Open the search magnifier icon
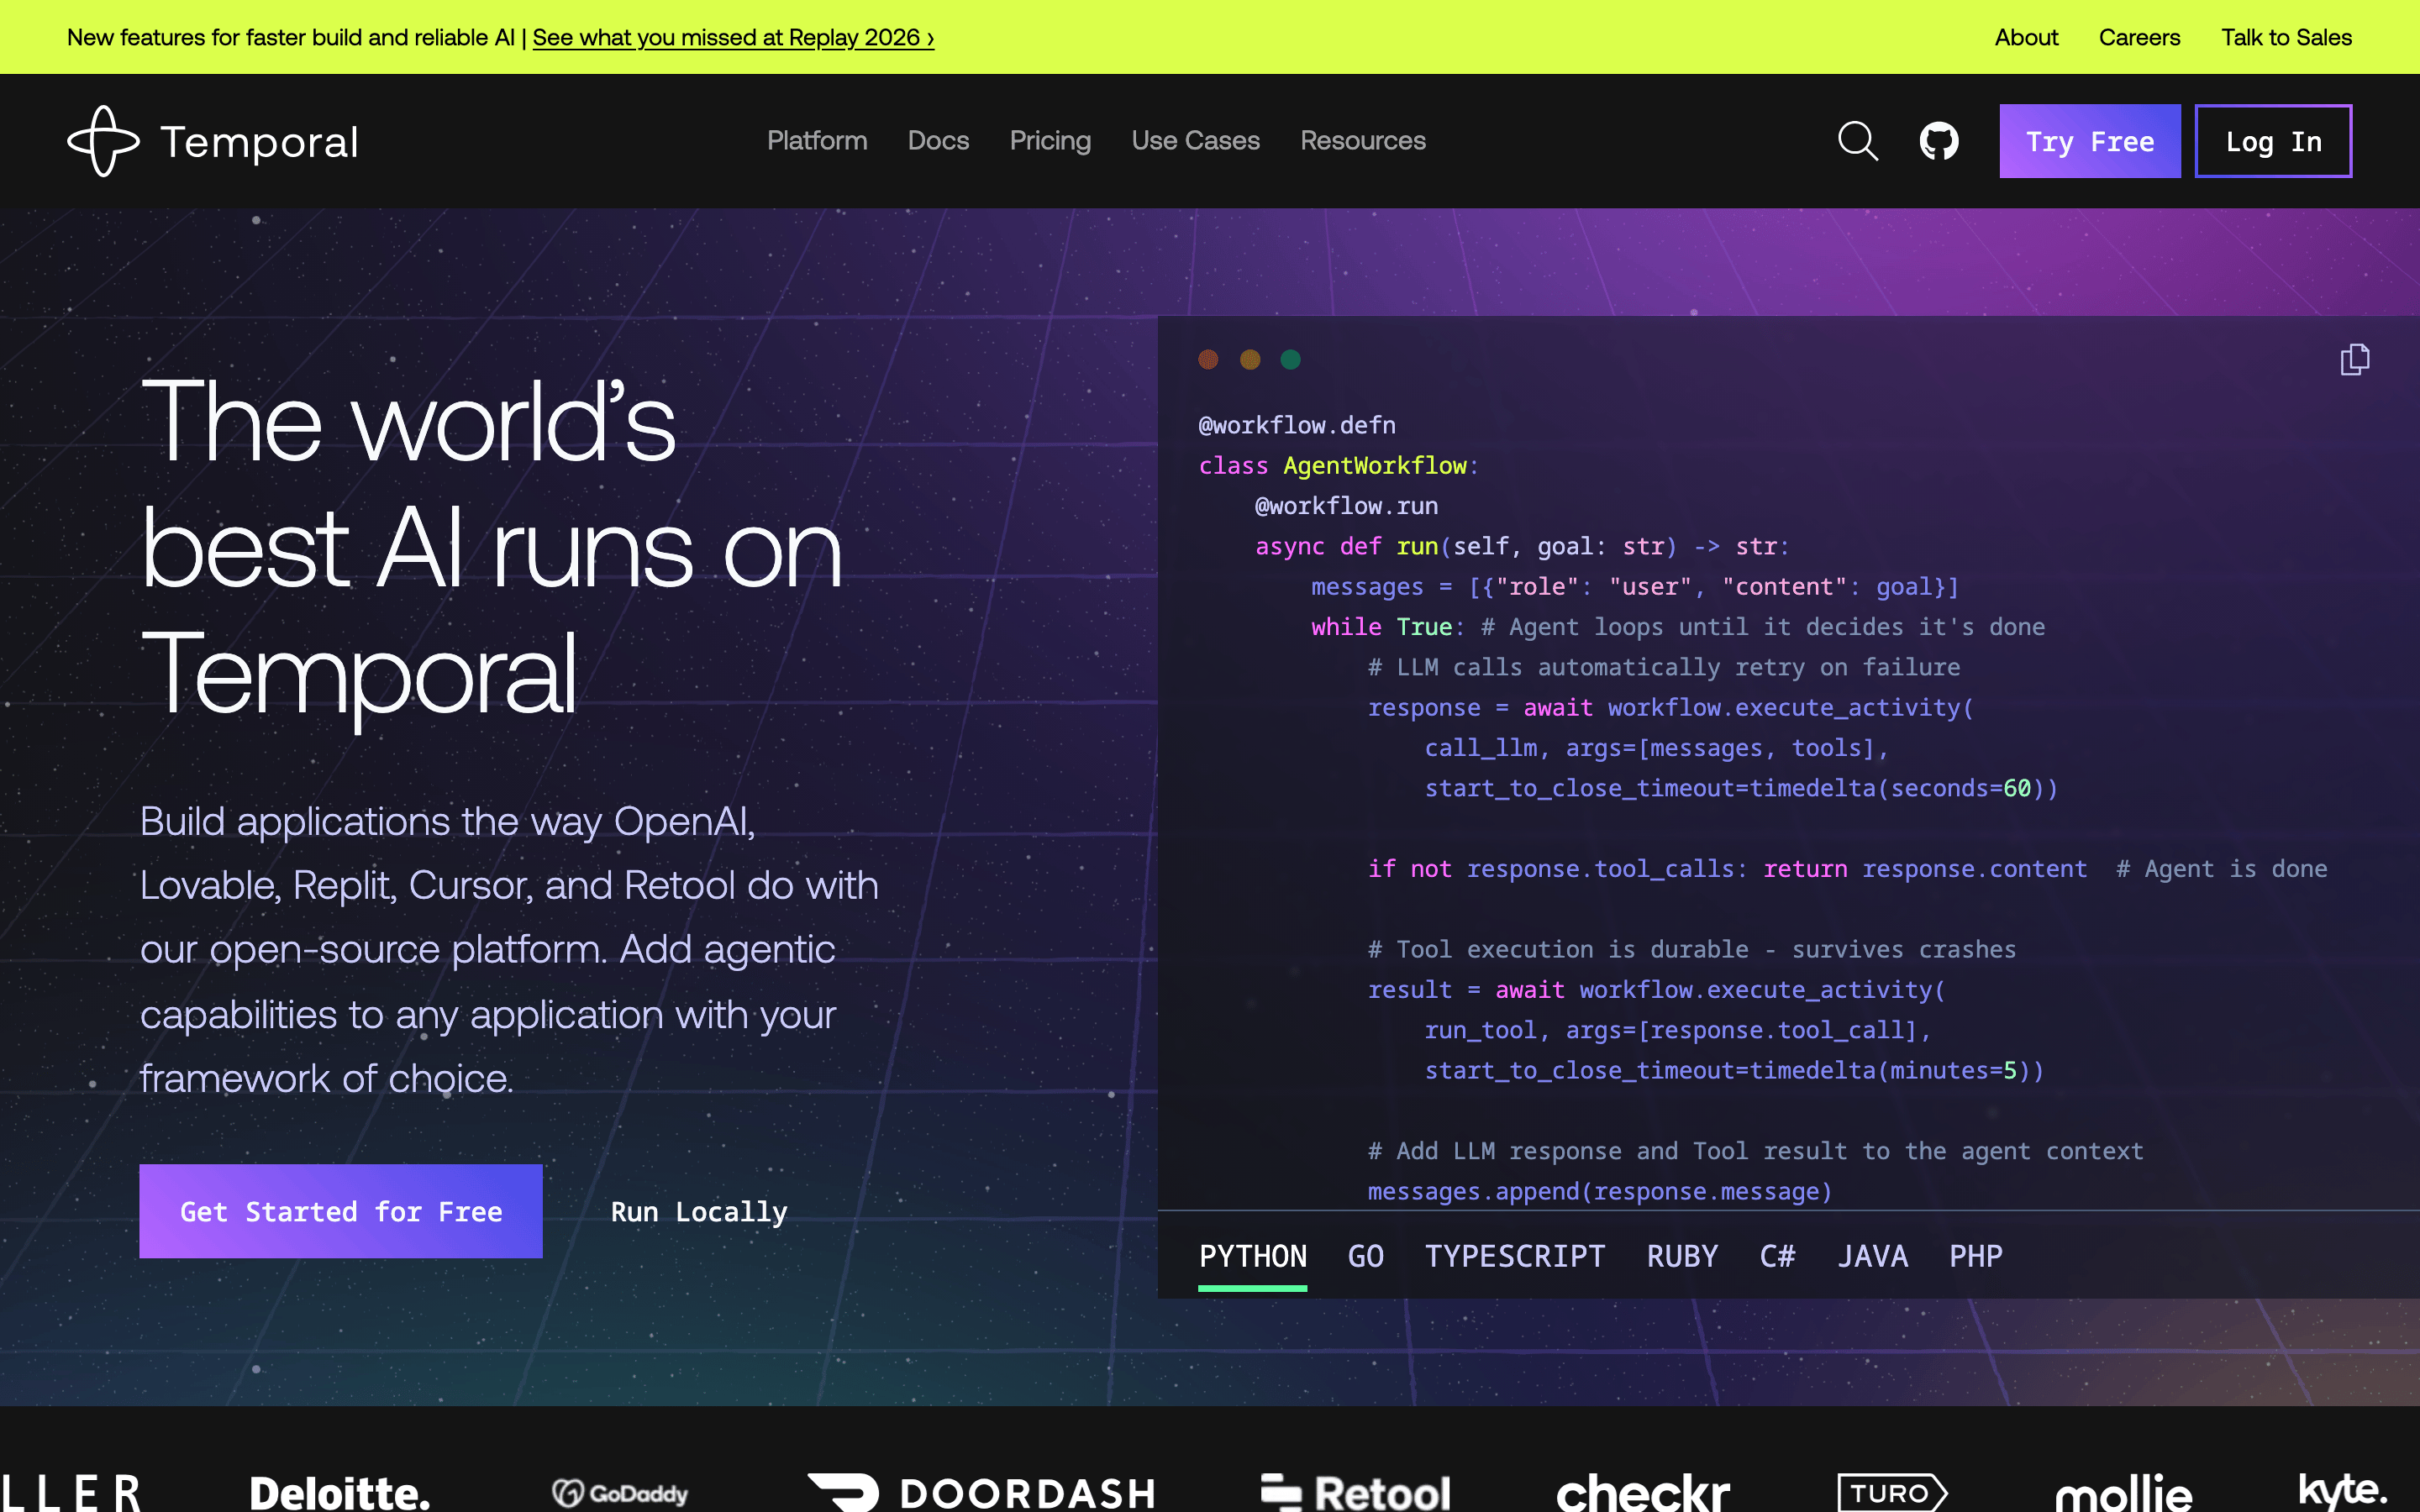 click(1857, 141)
